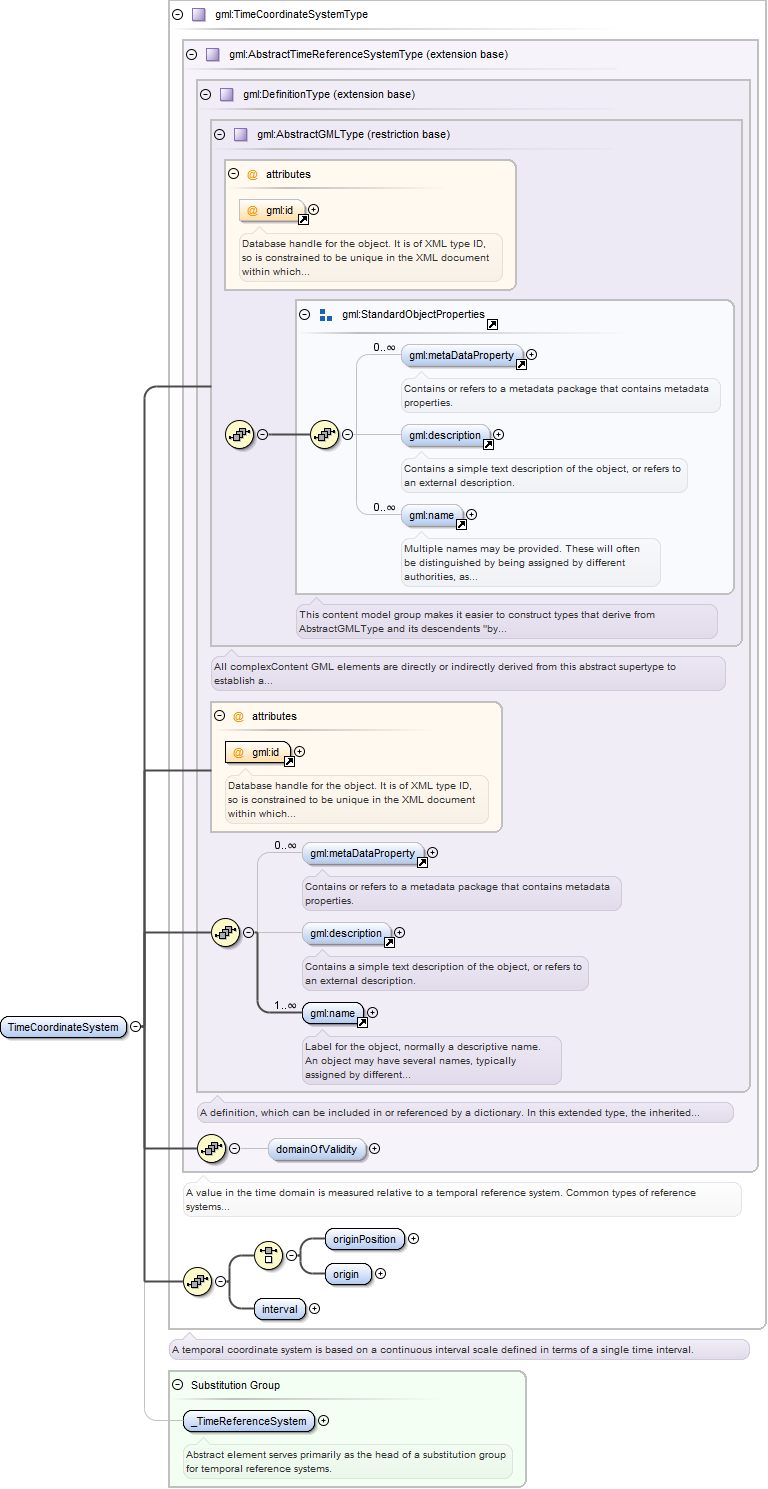
Task: Collapse the TimeCoordinateSystem root element
Action: pyautogui.click(x=135, y=1027)
